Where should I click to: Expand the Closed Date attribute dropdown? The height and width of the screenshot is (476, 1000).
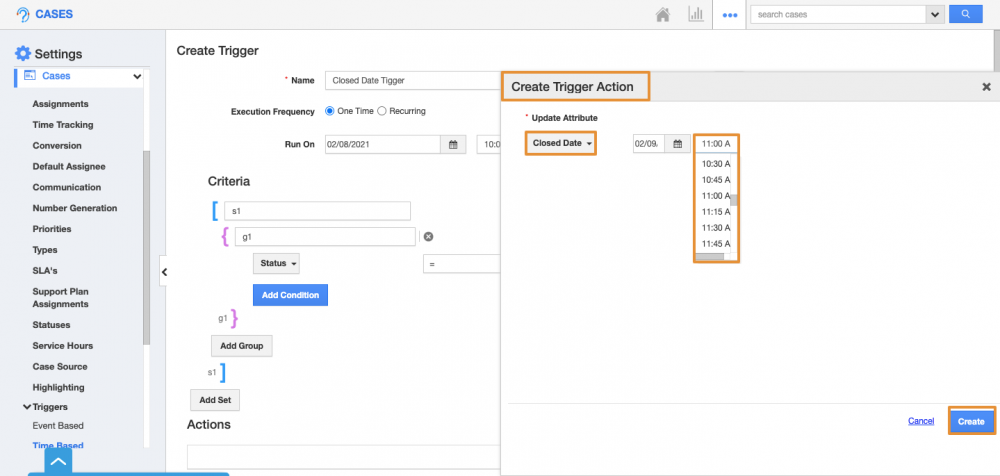pos(562,143)
